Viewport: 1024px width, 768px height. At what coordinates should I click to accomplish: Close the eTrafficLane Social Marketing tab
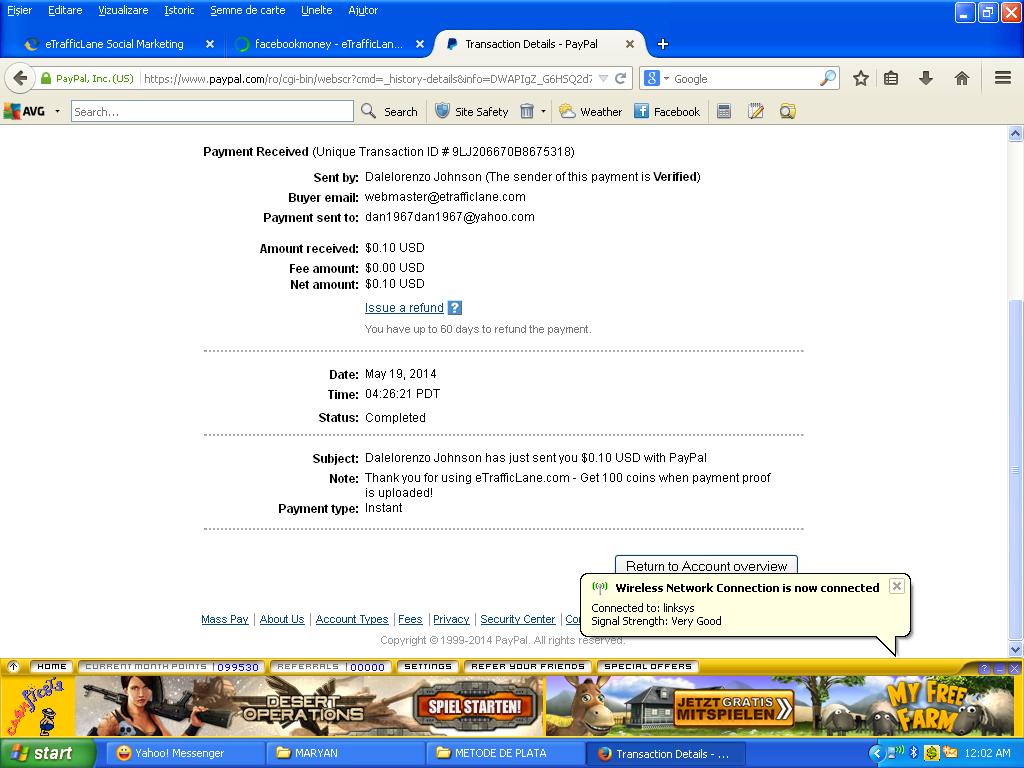click(210, 44)
